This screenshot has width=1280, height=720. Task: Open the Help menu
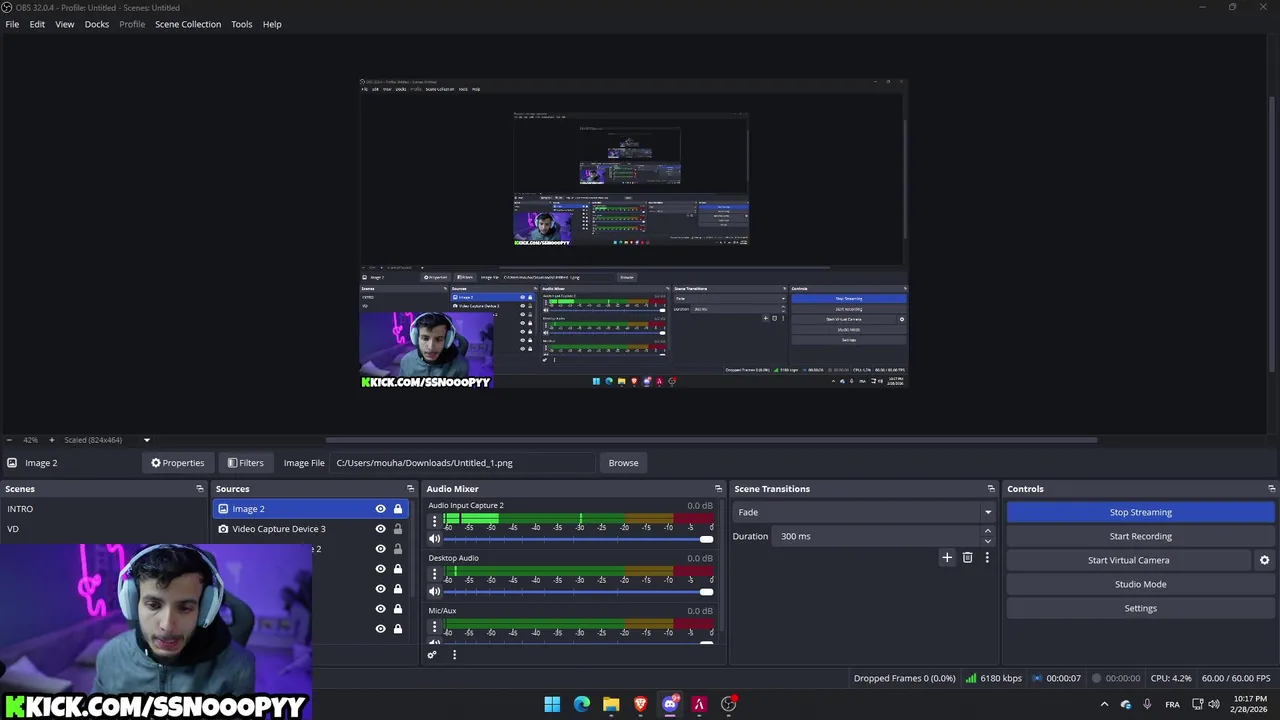click(272, 24)
